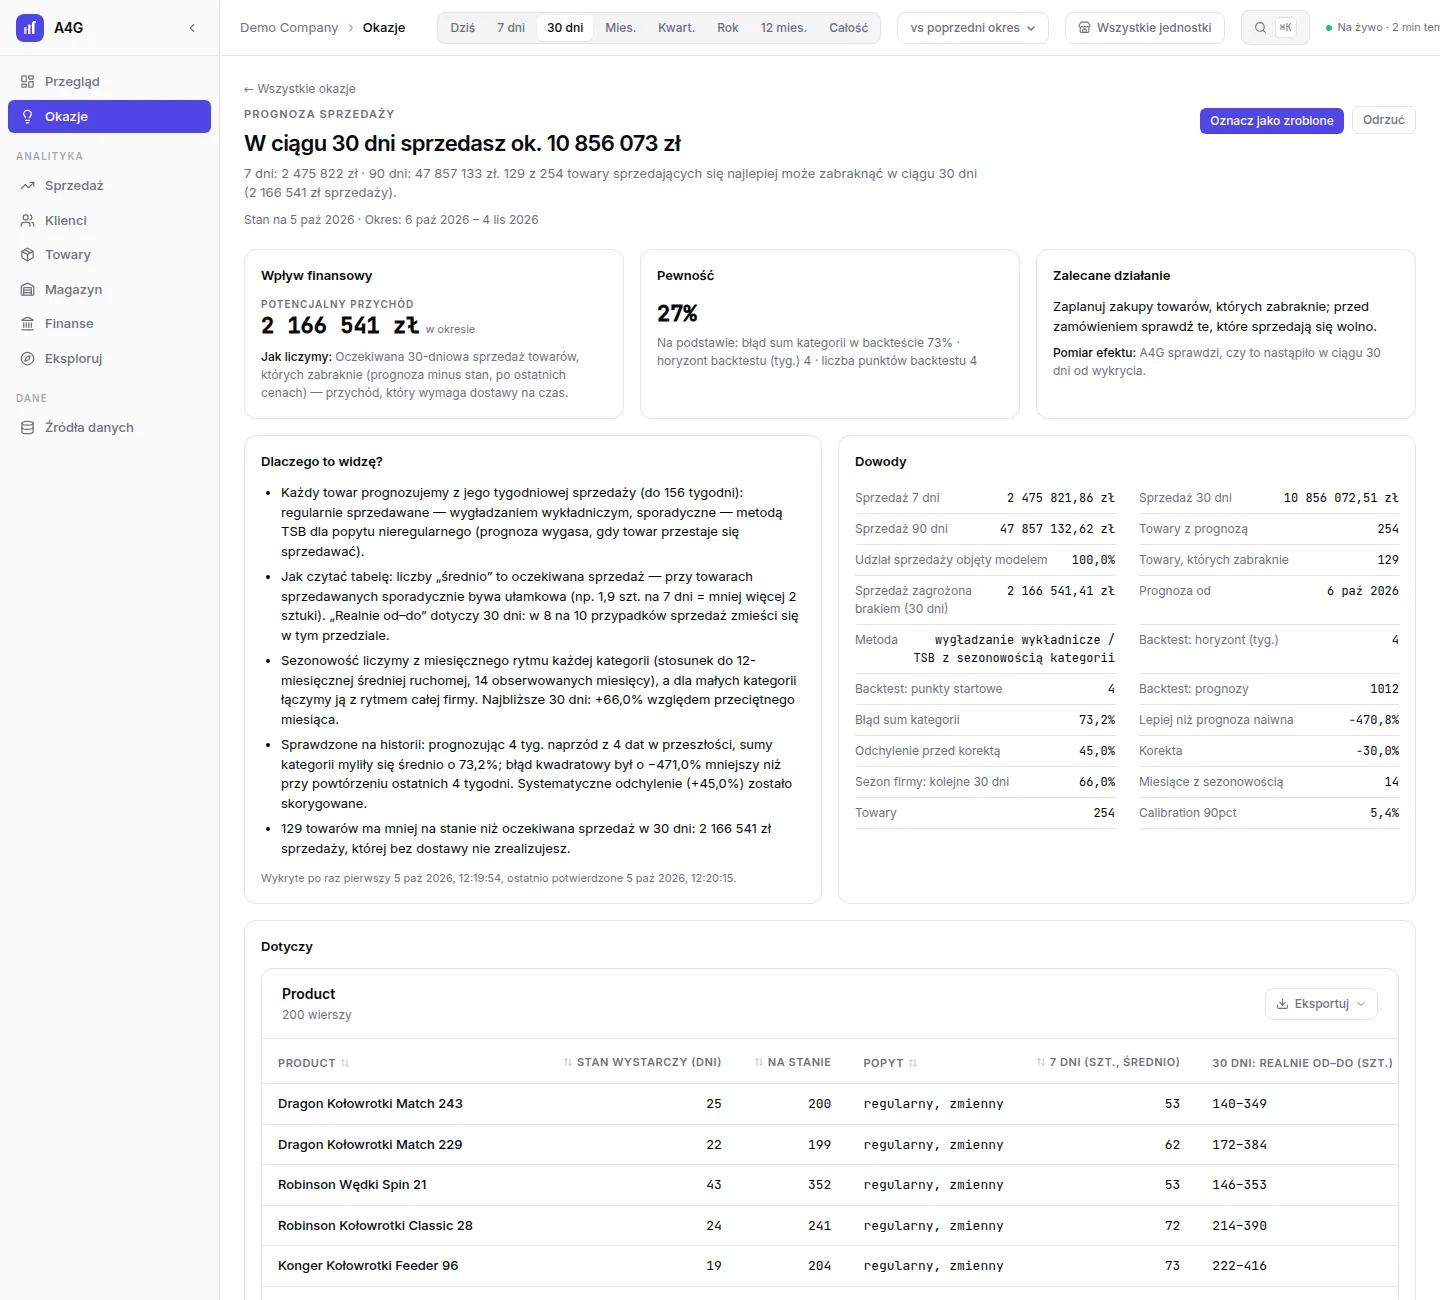Open Przegląd from the sidebar
The width and height of the screenshot is (1440, 1300).
point(109,82)
